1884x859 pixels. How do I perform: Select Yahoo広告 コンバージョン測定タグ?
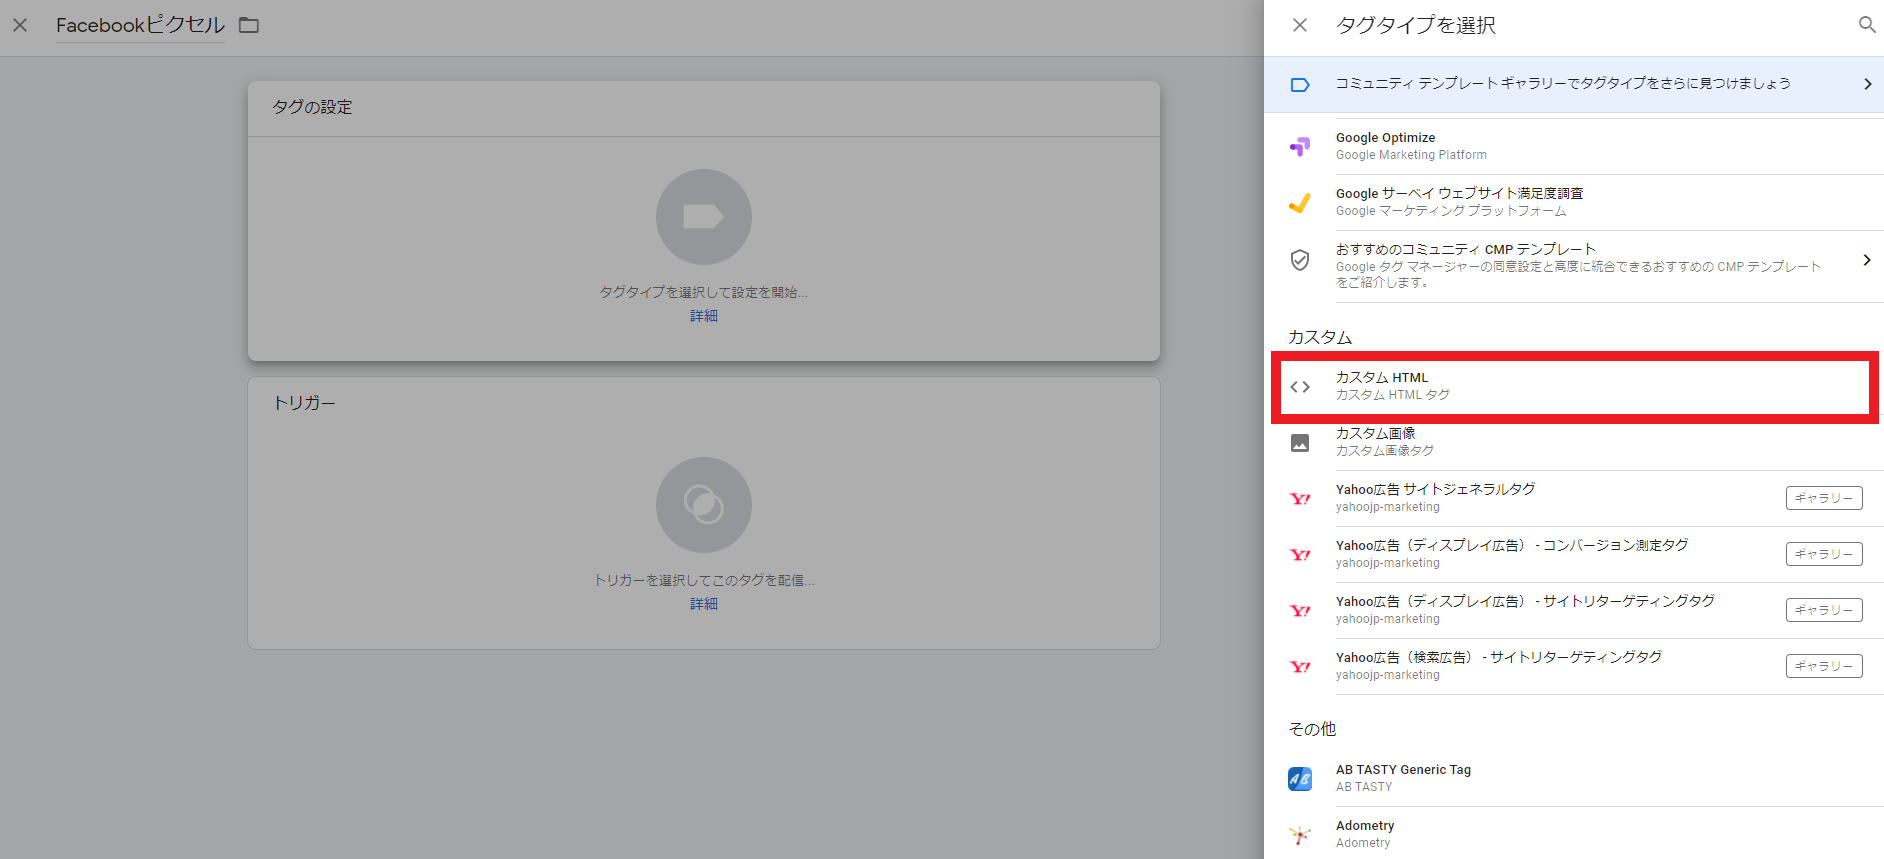1574,554
